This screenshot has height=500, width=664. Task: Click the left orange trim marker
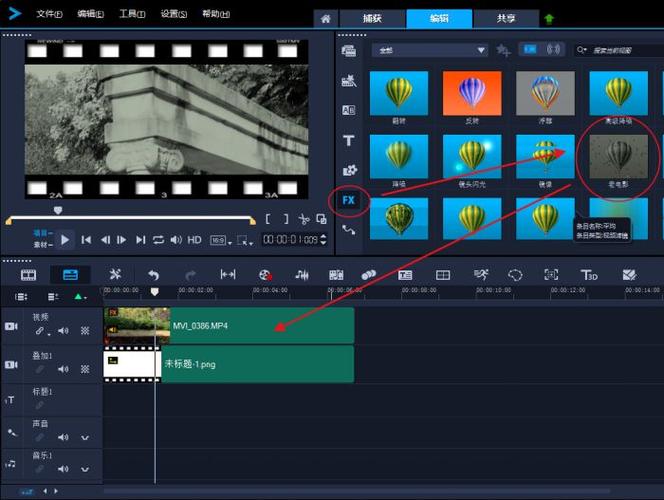pos(8,221)
